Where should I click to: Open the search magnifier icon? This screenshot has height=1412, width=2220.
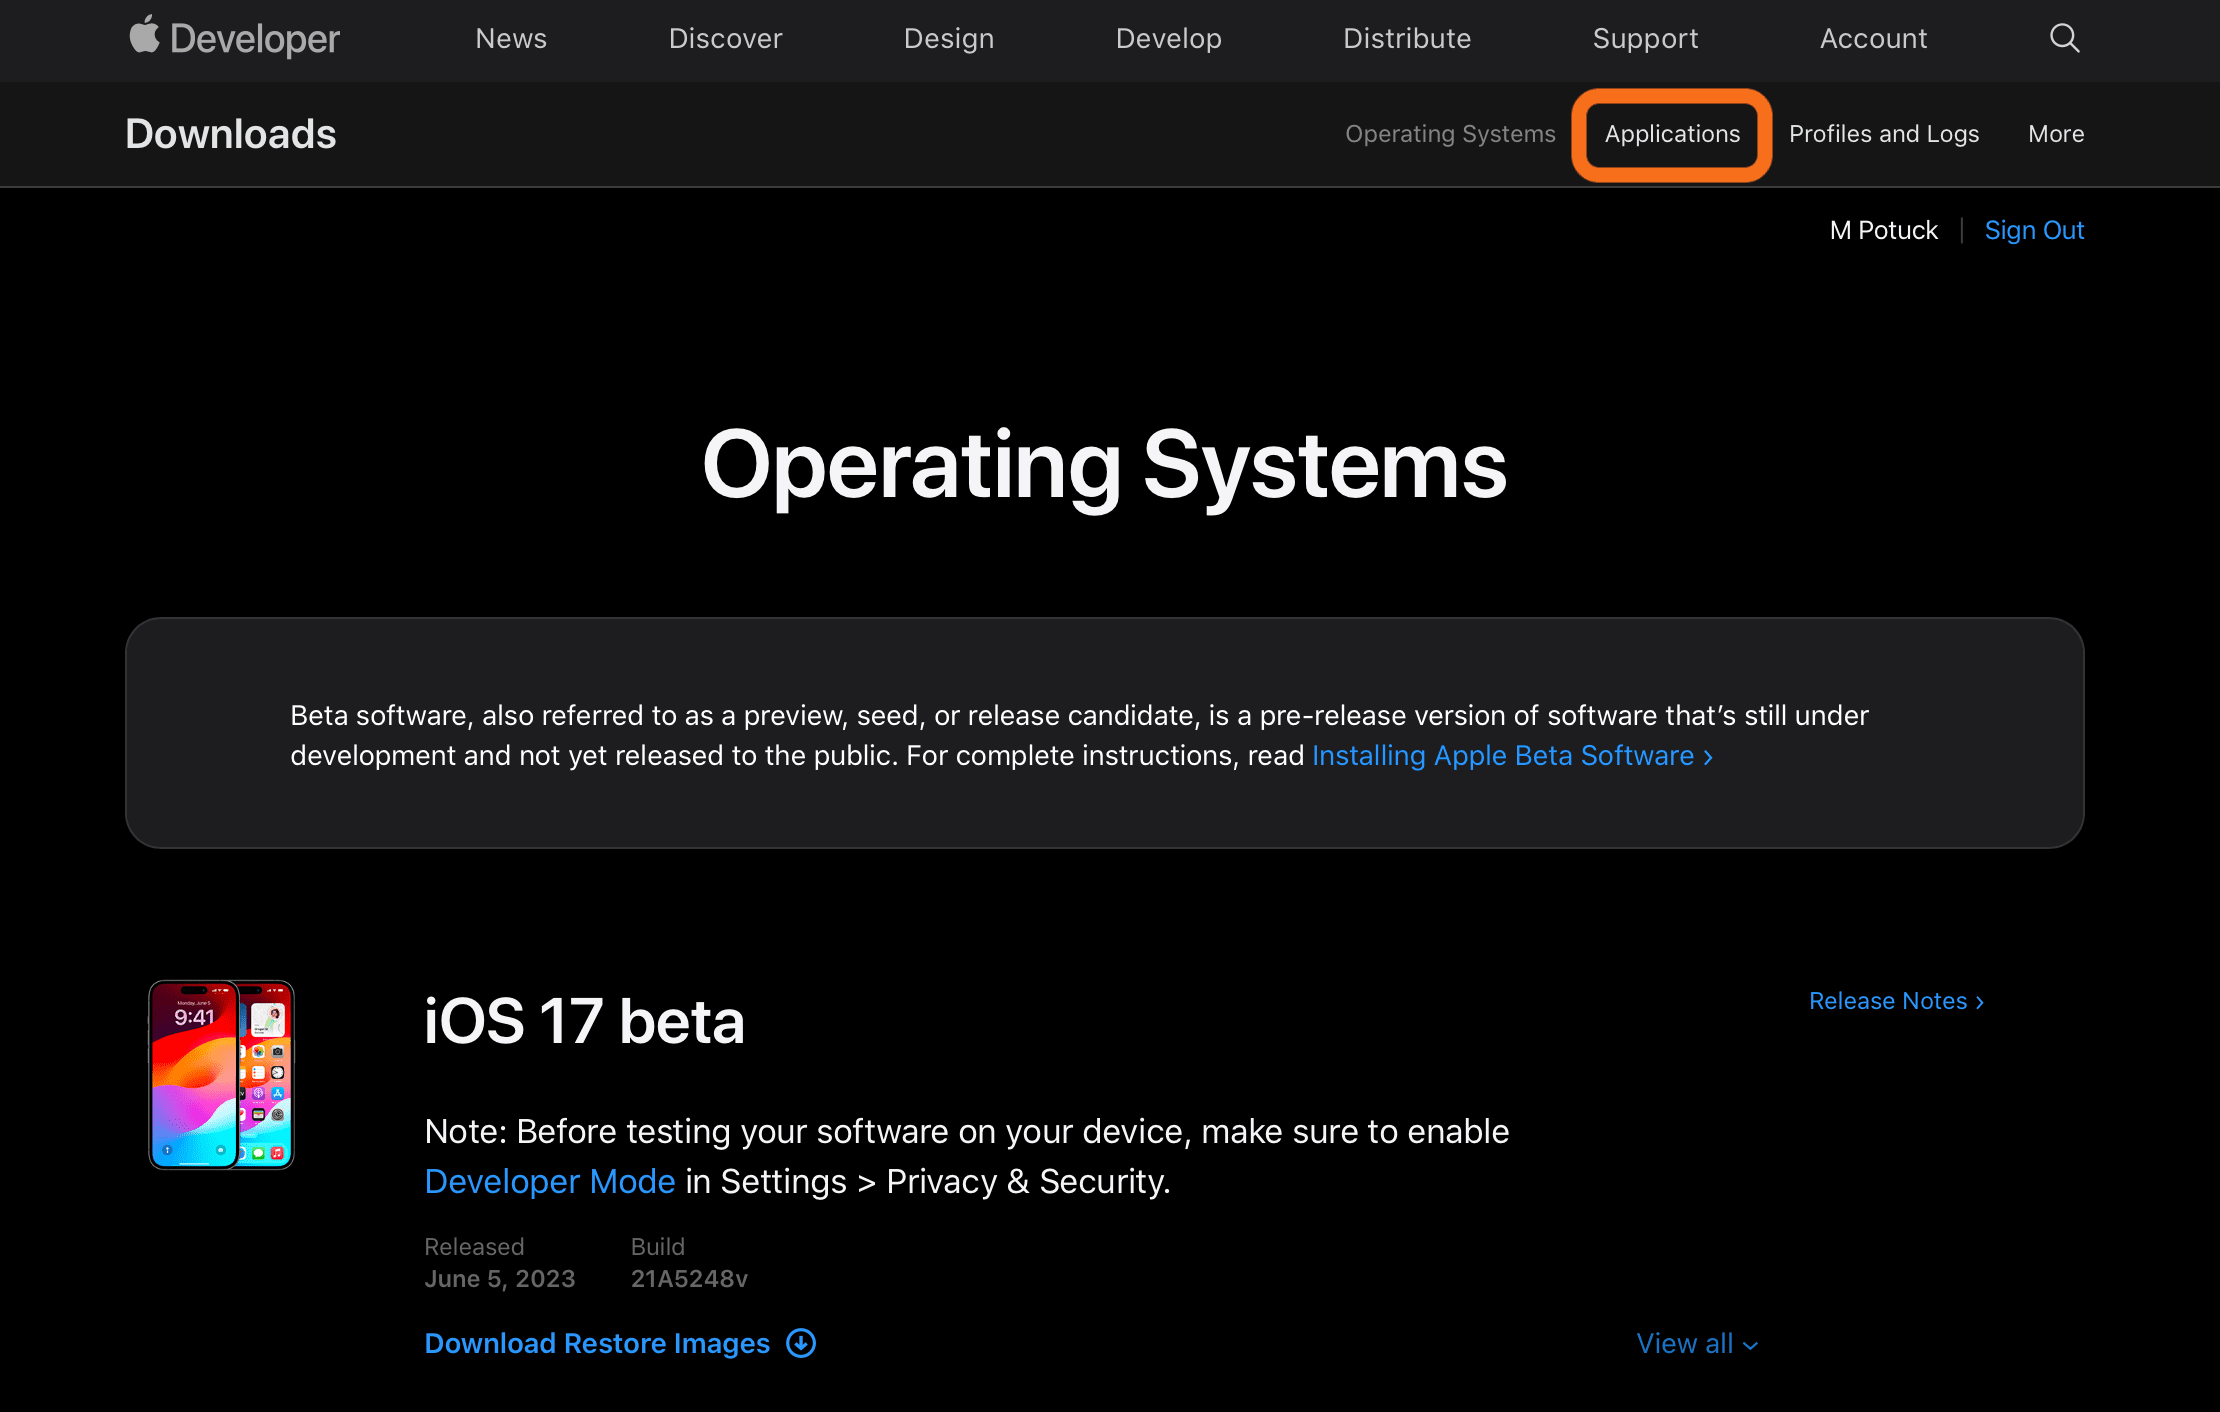click(2063, 38)
